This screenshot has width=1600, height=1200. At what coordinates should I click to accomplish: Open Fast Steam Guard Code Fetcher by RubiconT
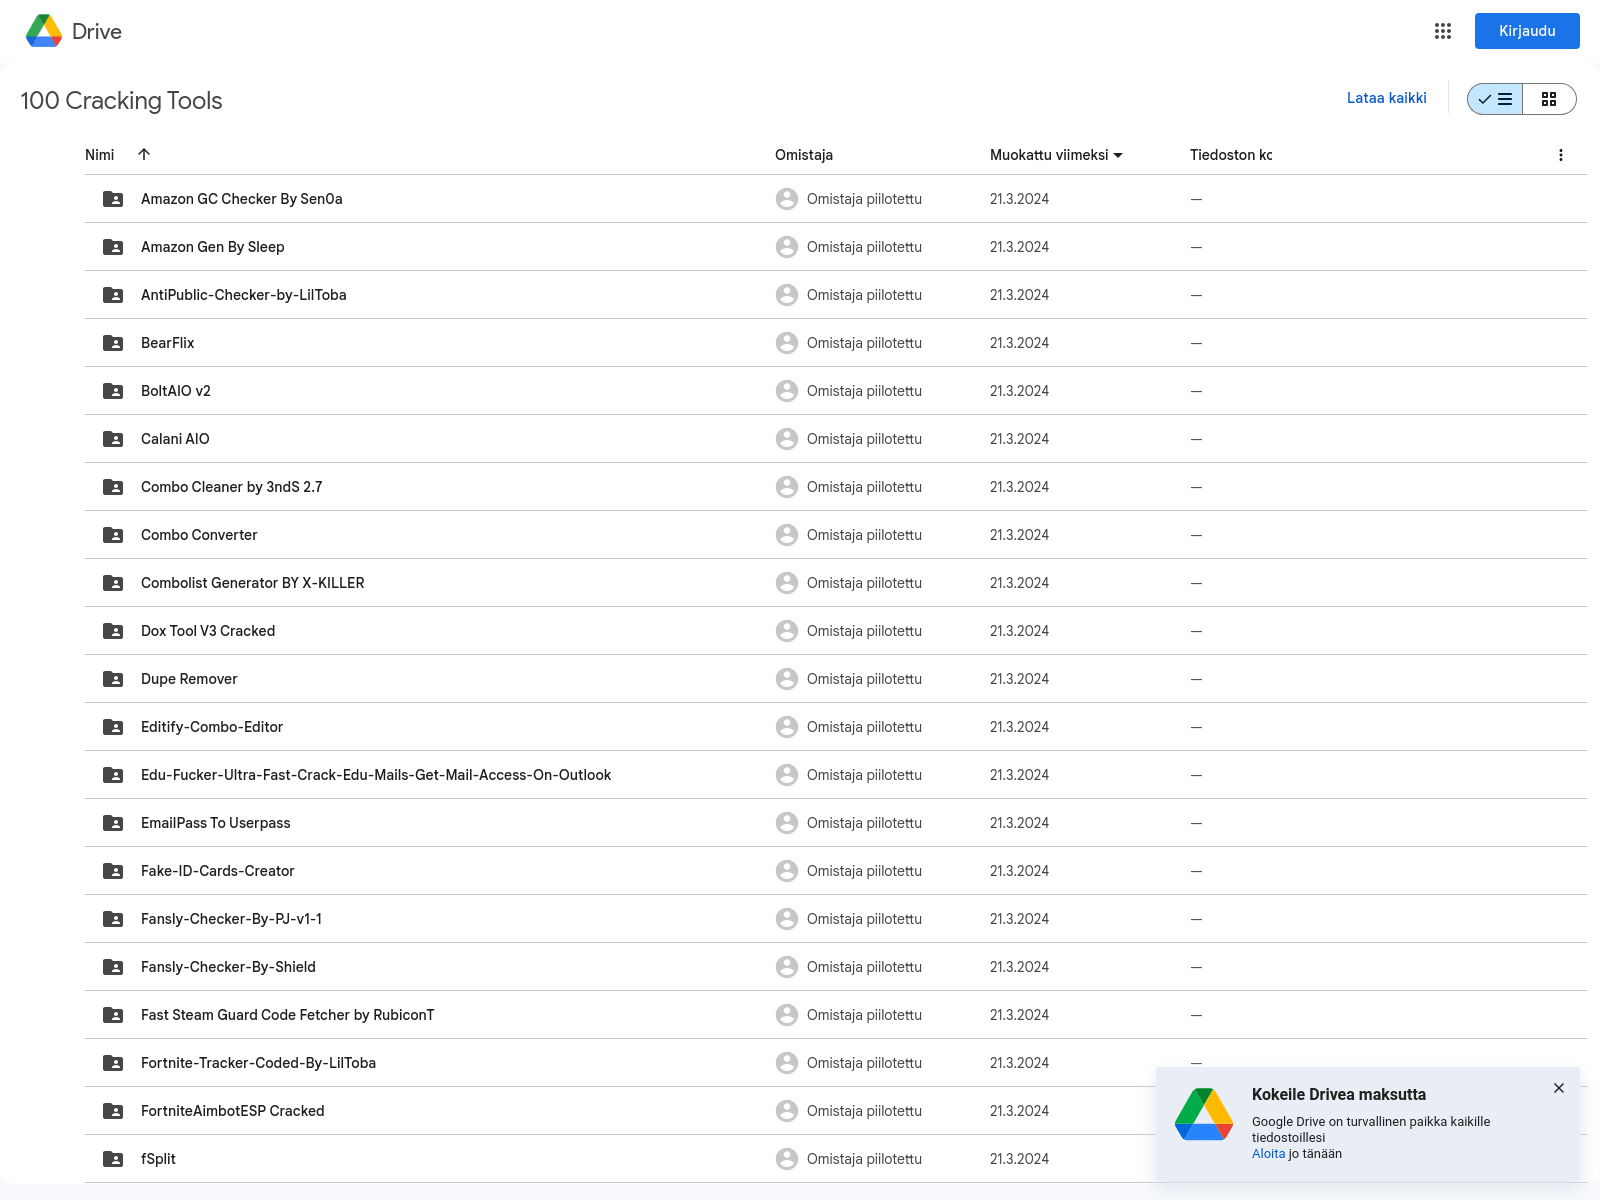(288, 1015)
